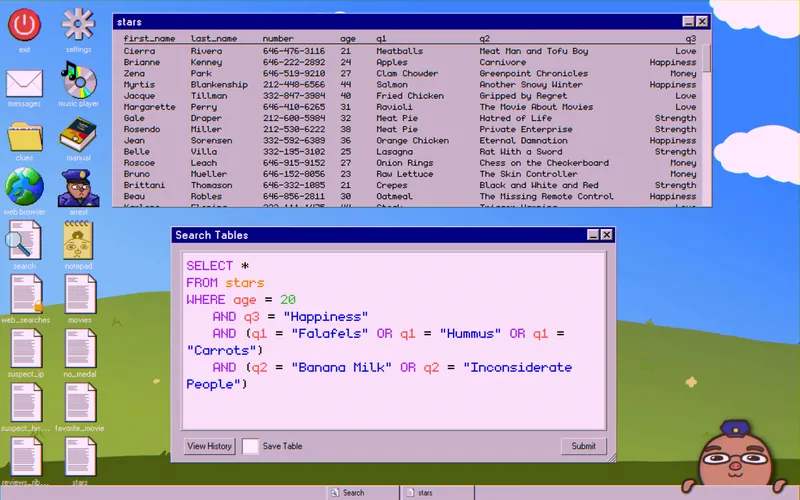Open the settings gear icon
Image resolution: width=800 pixels, height=500 pixels.
(x=78, y=24)
